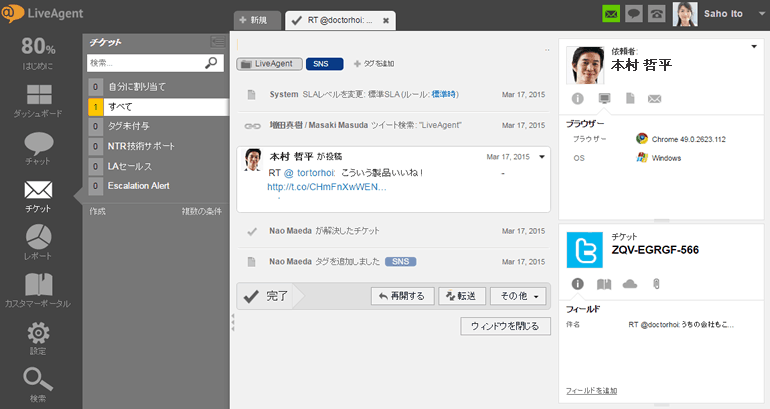Click the blue SNS tag at top

click(x=324, y=64)
